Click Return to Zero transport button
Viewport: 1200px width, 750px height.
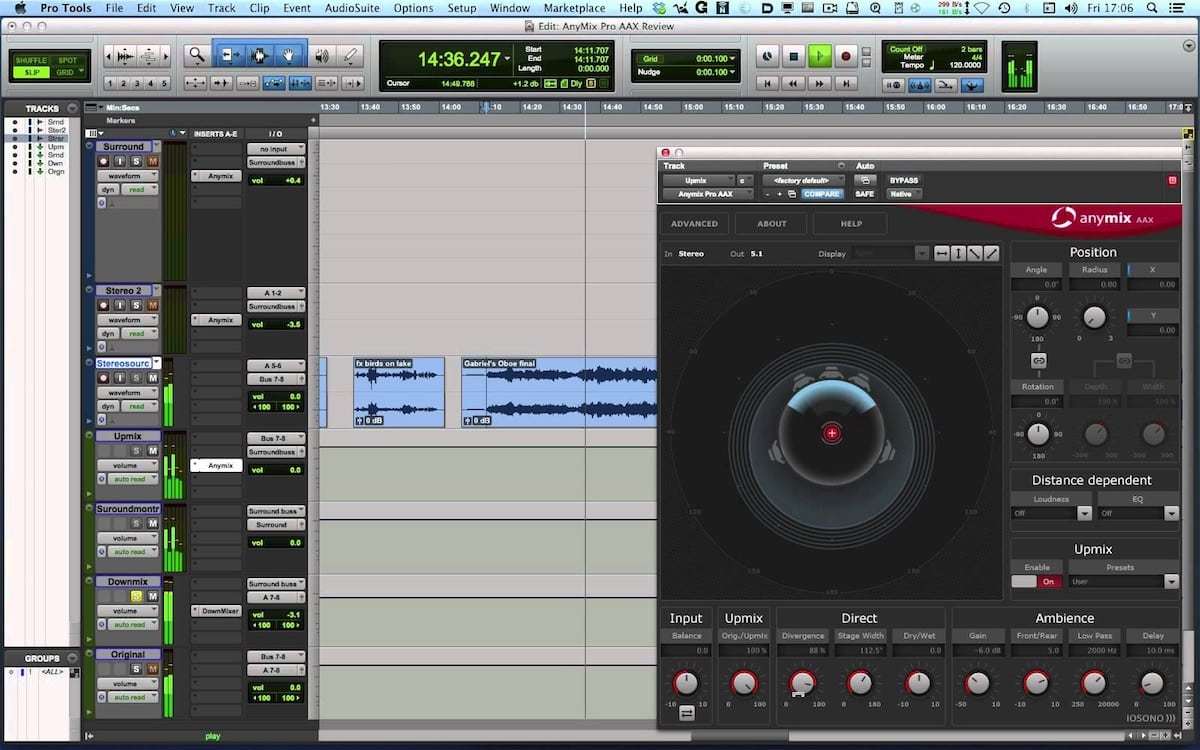pos(767,83)
